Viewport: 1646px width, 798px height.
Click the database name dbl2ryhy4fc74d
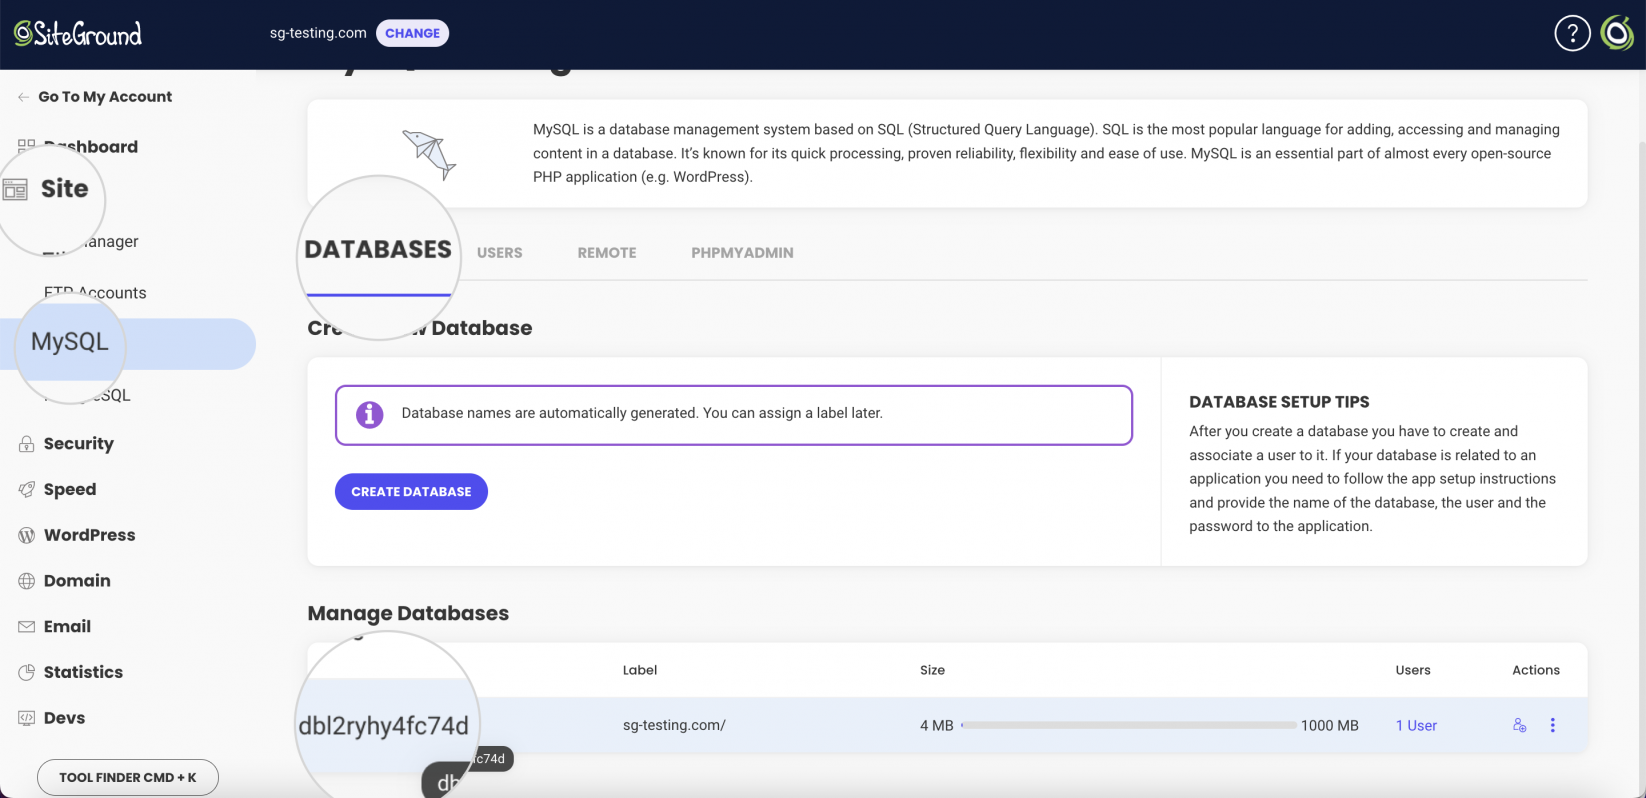[383, 726]
